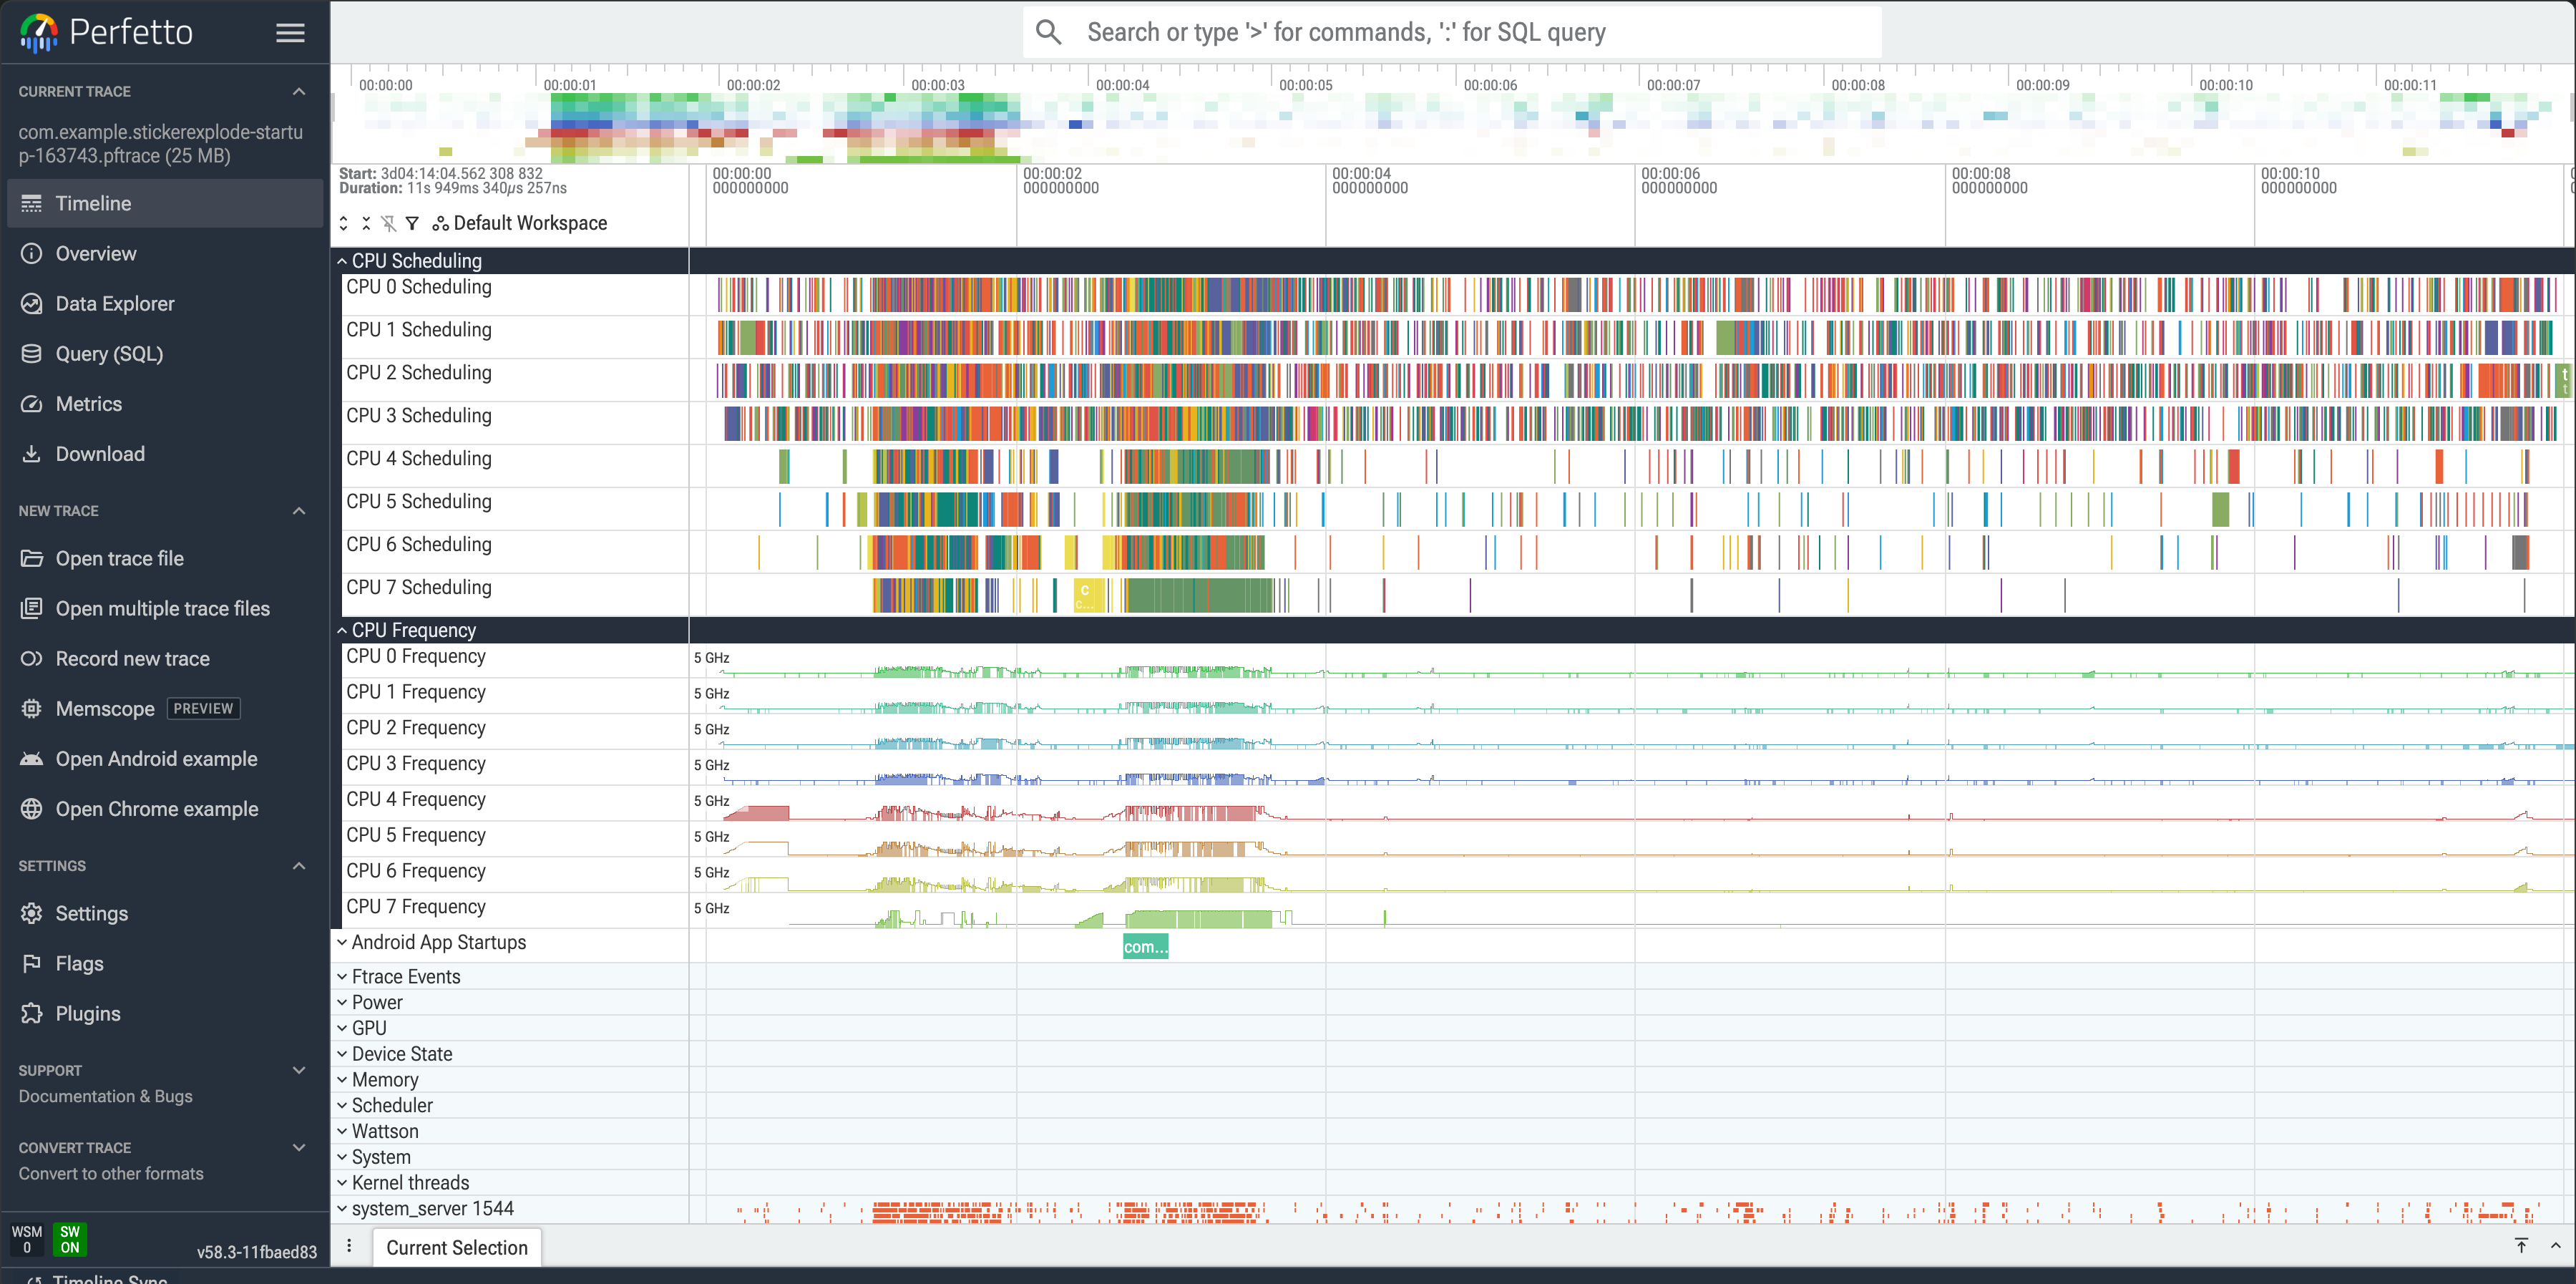Screen dimensions: 2576x1284
Task: Collapse the Current Trace section
Action: 298,91
